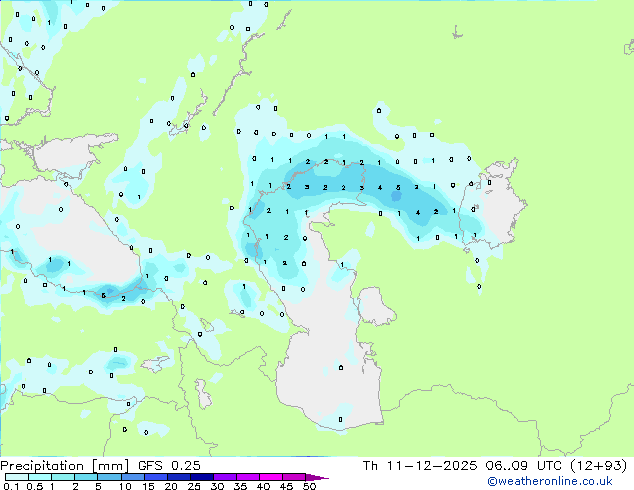Click the '(12+93)' forecast offset text

coord(599,466)
